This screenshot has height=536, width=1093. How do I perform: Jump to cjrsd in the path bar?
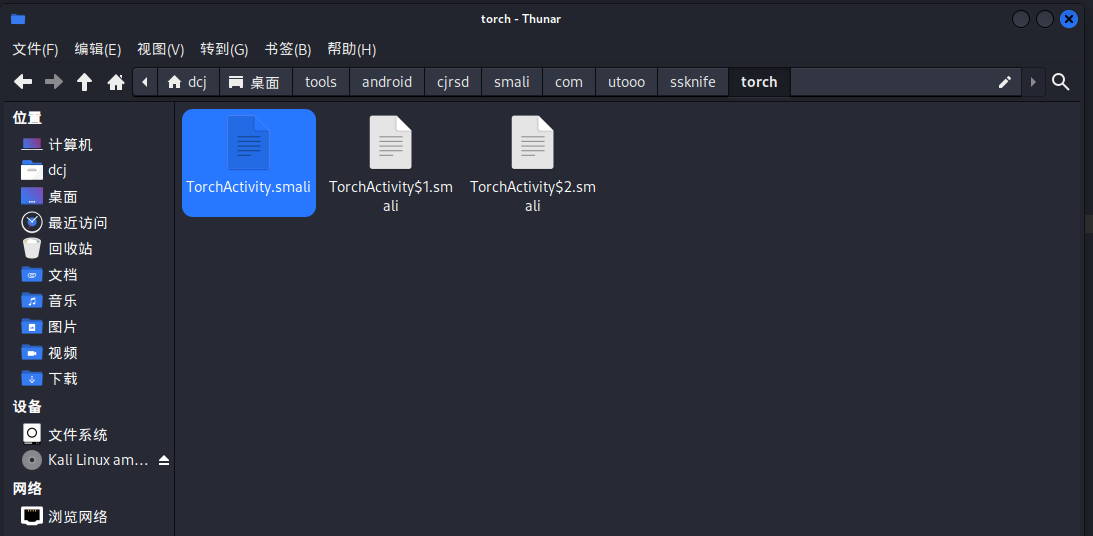pyautogui.click(x=453, y=82)
